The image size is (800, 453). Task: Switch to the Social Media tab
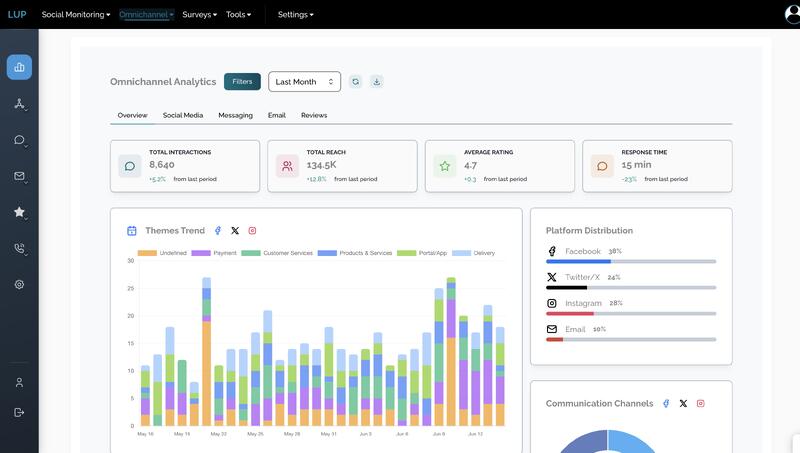click(183, 115)
